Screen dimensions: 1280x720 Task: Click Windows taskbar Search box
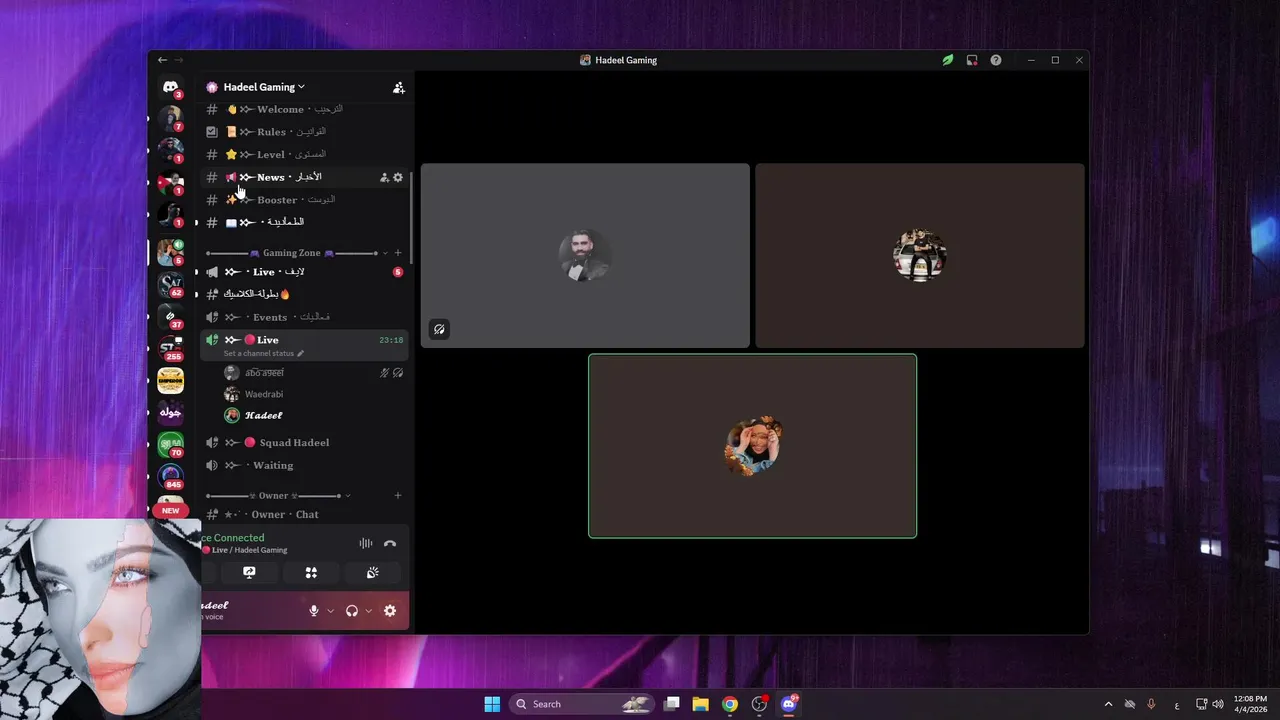coord(581,704)
